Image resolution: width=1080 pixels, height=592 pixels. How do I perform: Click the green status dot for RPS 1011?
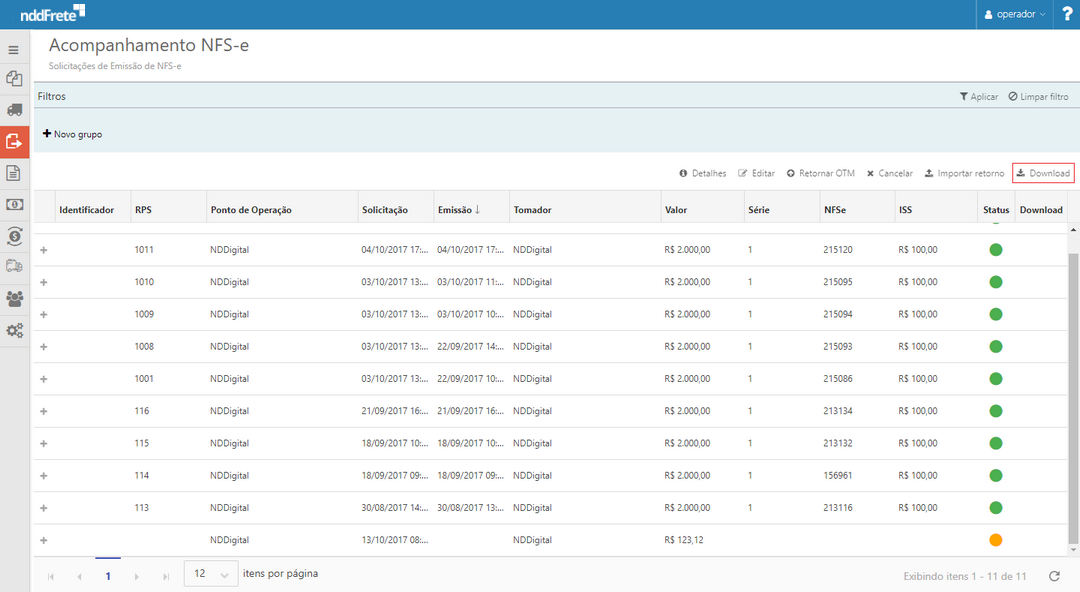[x=995, y=250]
